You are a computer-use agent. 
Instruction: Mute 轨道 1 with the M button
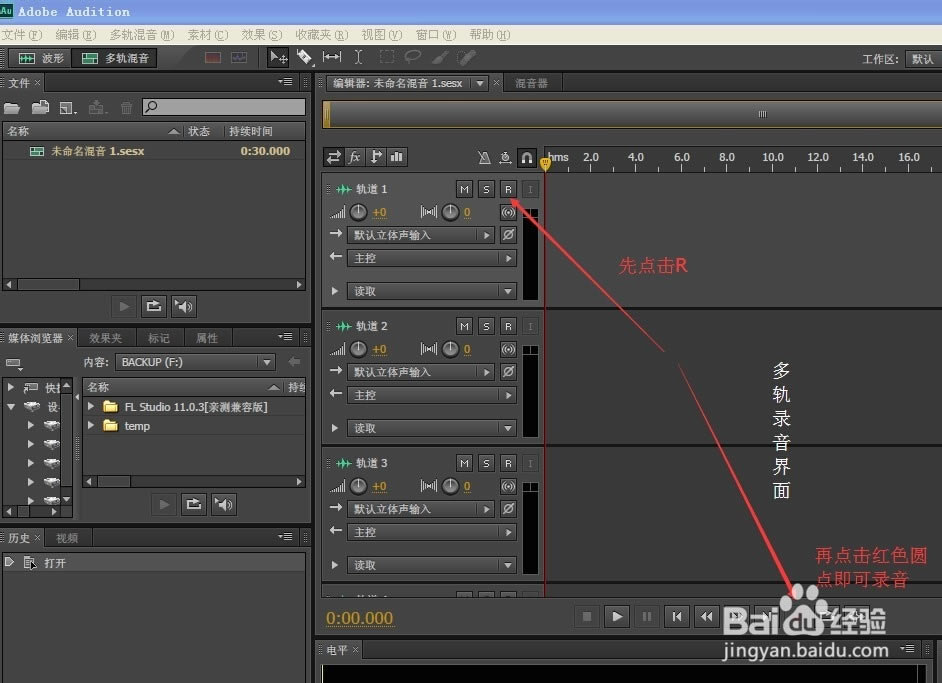tap(464, 188)
